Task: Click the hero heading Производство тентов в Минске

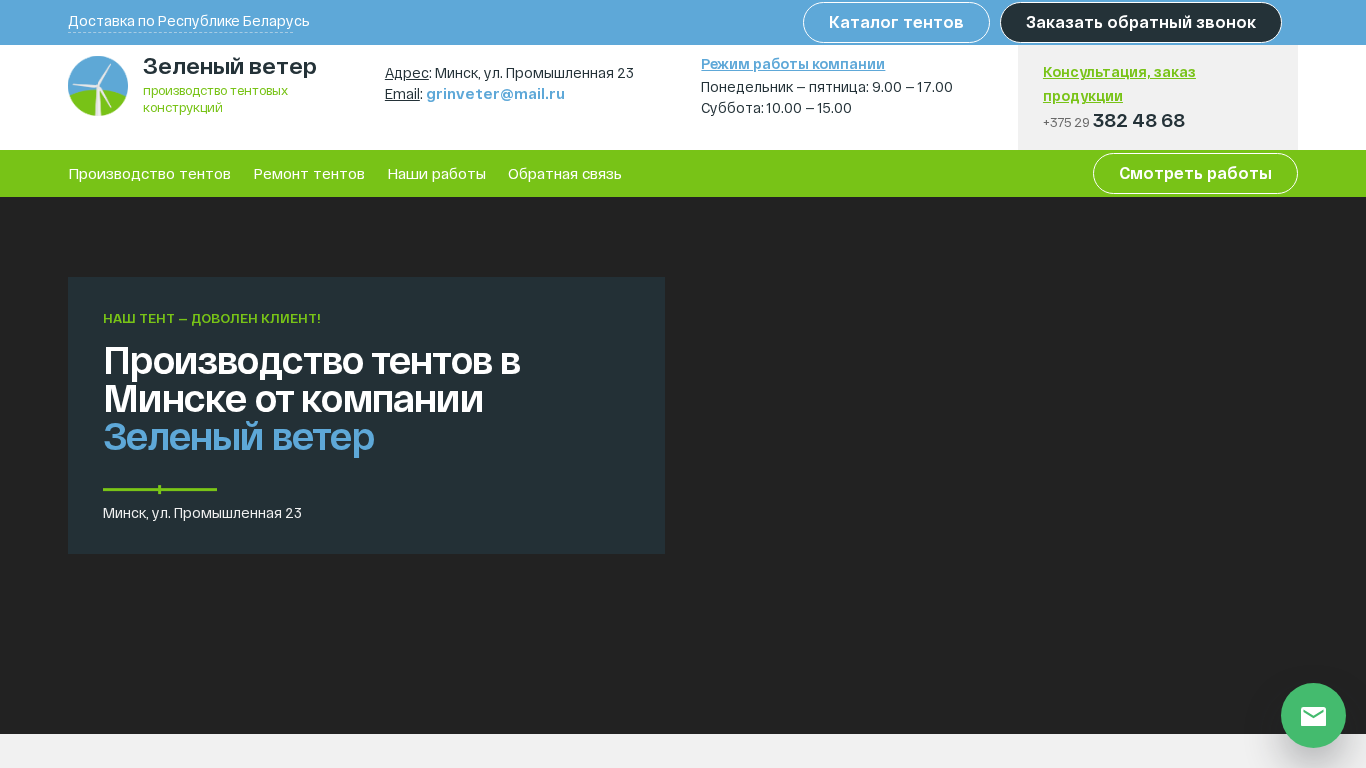Action: (x=311, y=379)
